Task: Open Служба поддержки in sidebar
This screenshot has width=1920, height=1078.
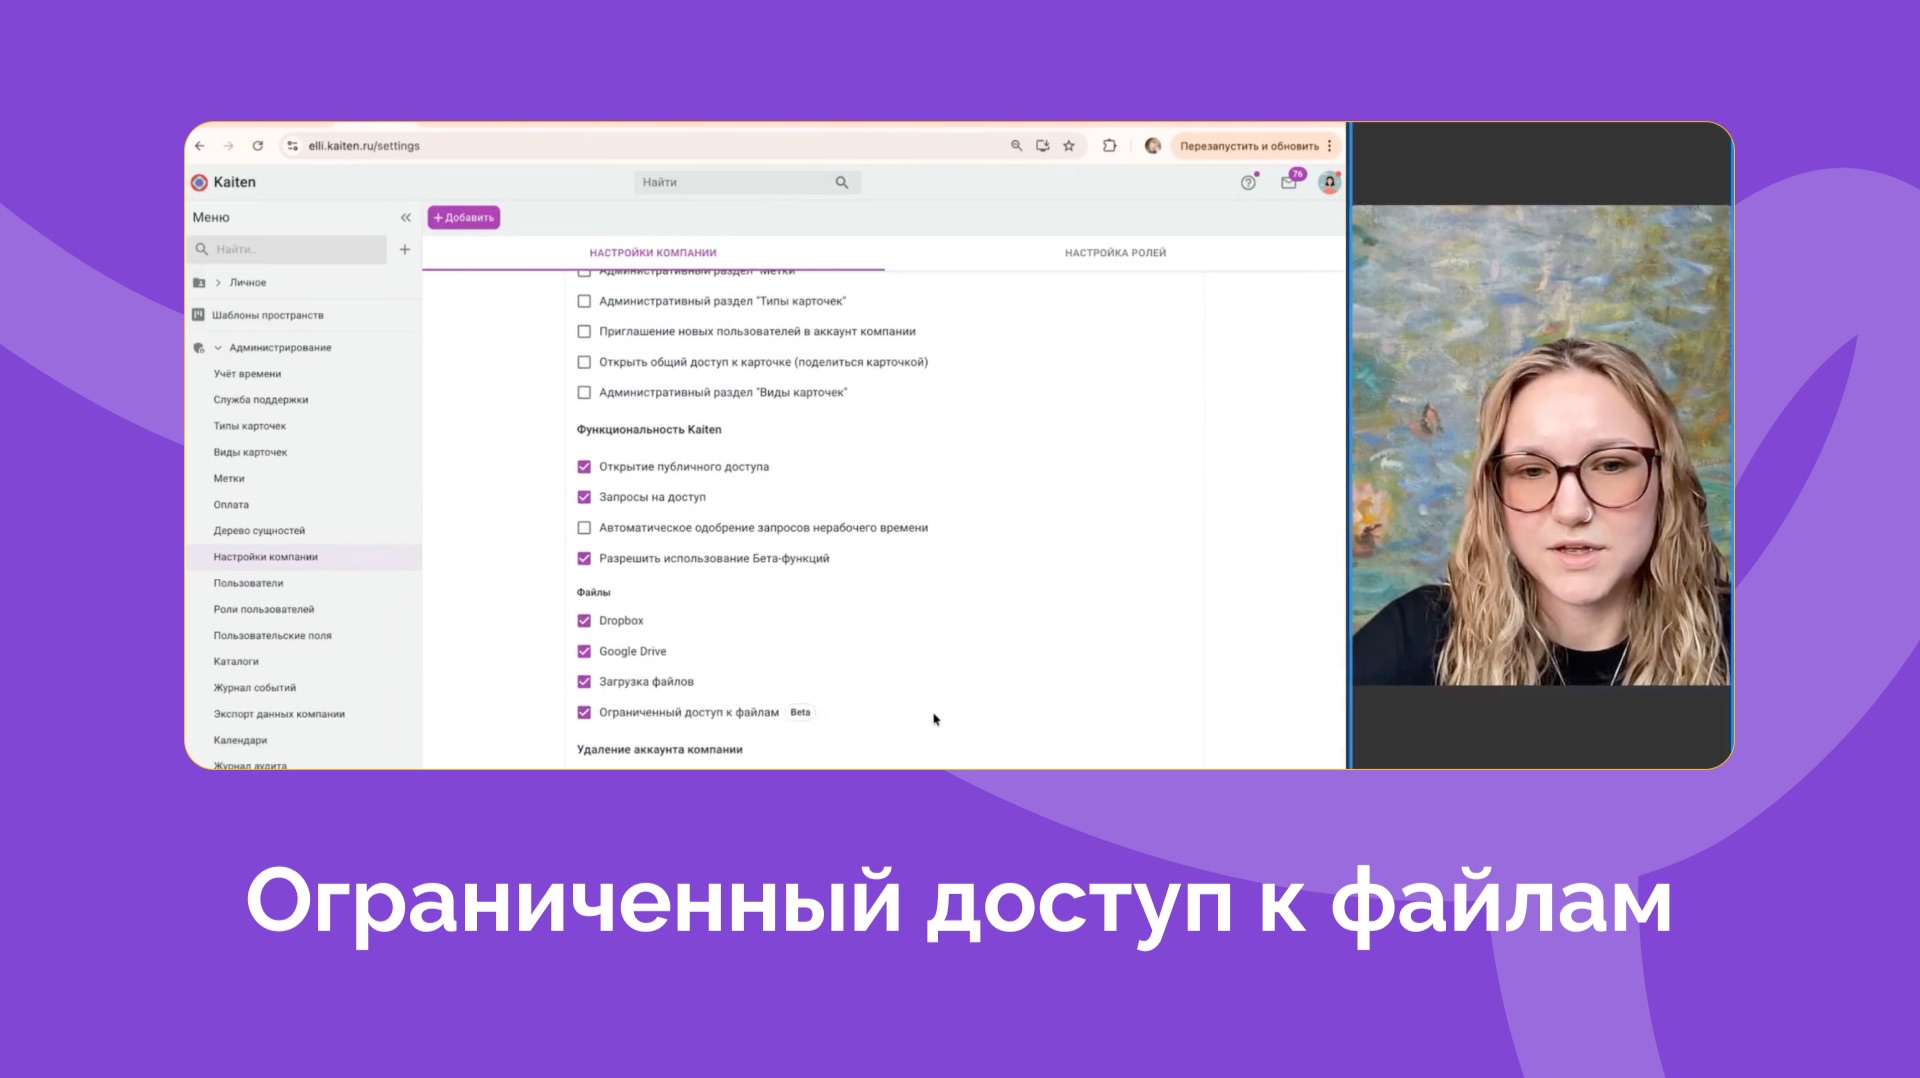Action: [x=260, y=400]
